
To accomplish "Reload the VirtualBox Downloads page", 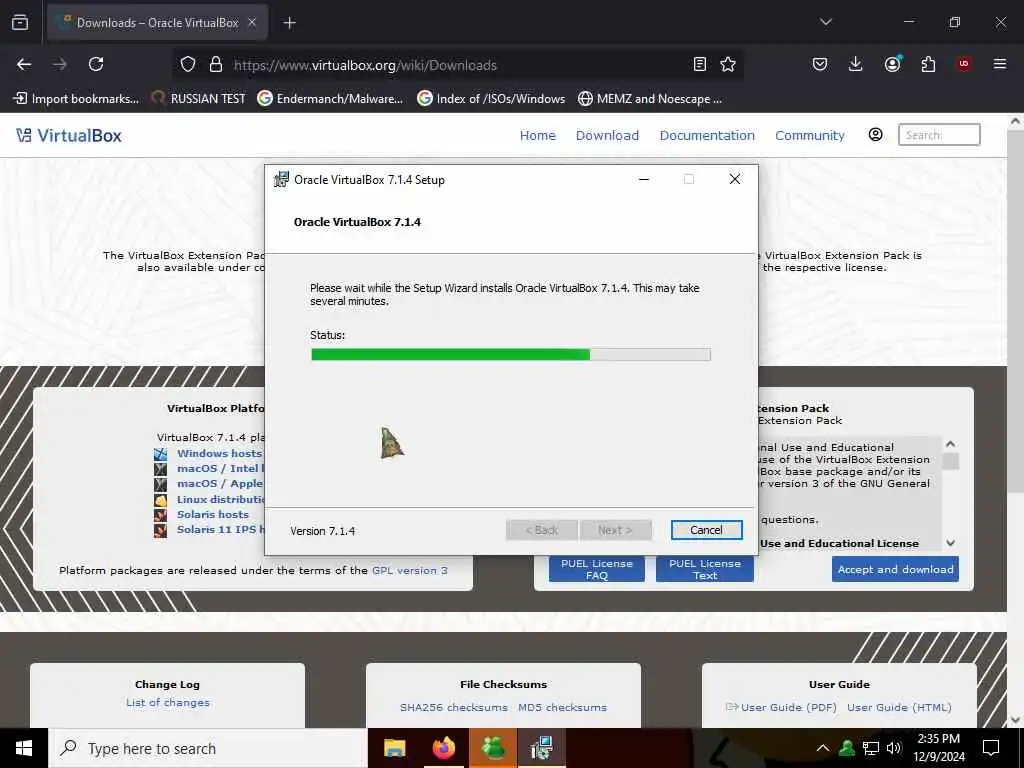I will (x=96, y=64).
